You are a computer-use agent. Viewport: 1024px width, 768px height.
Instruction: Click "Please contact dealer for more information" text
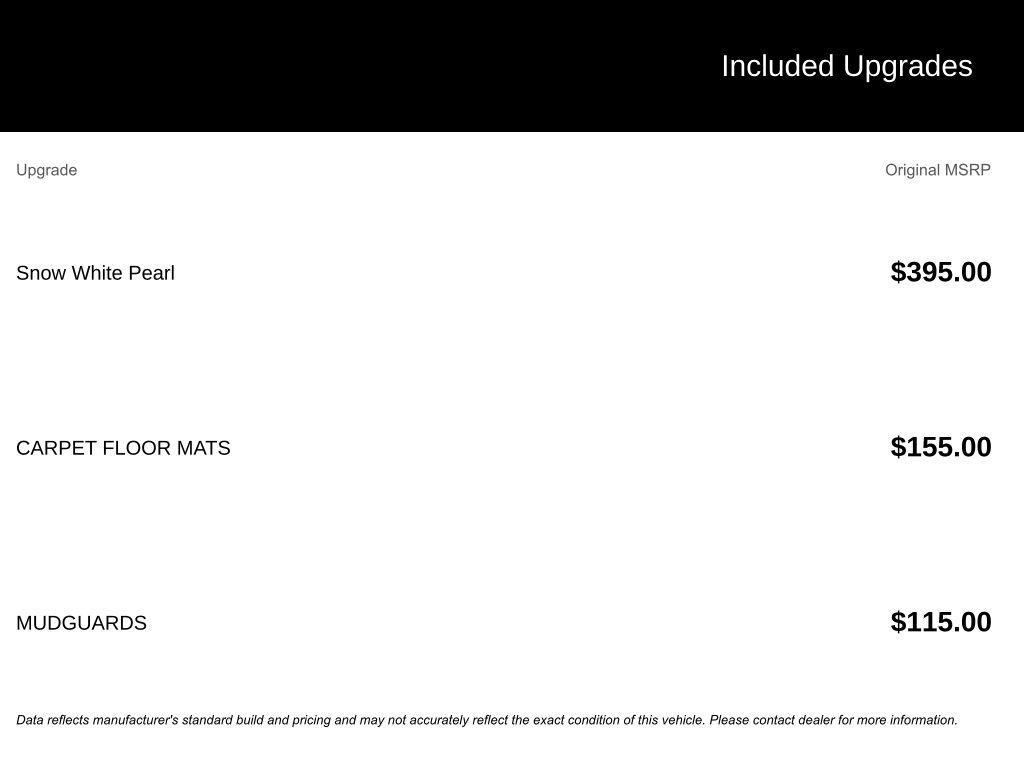coord(833,720)
